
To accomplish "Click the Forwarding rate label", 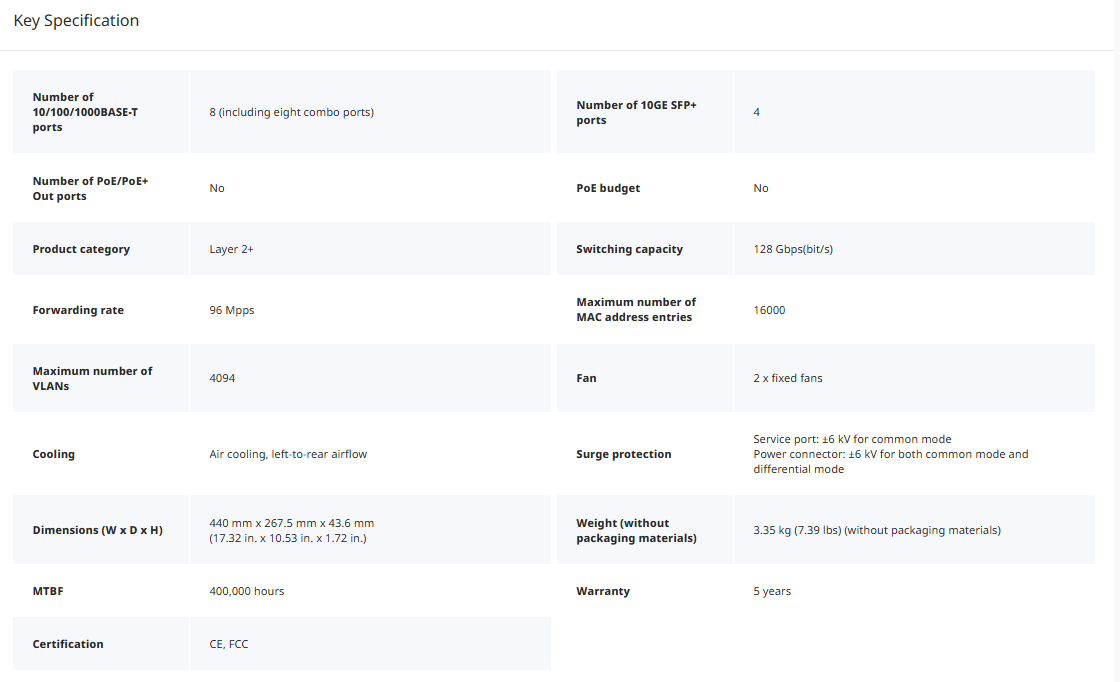I will (x=78, y=310).
